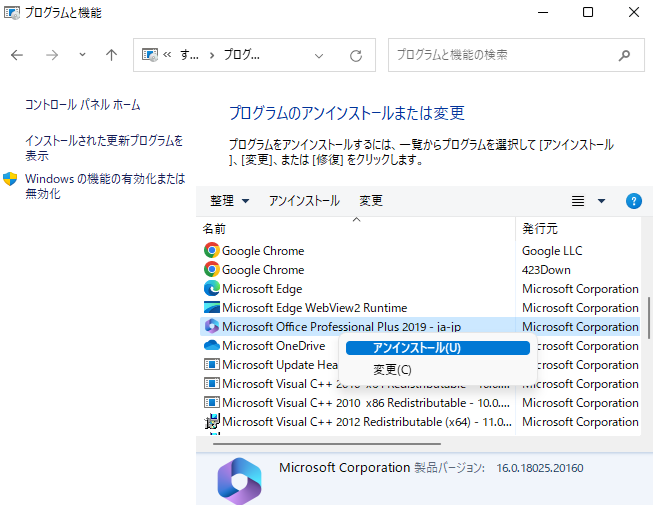
Task: Click the help question mark icon
Action: 633,201
